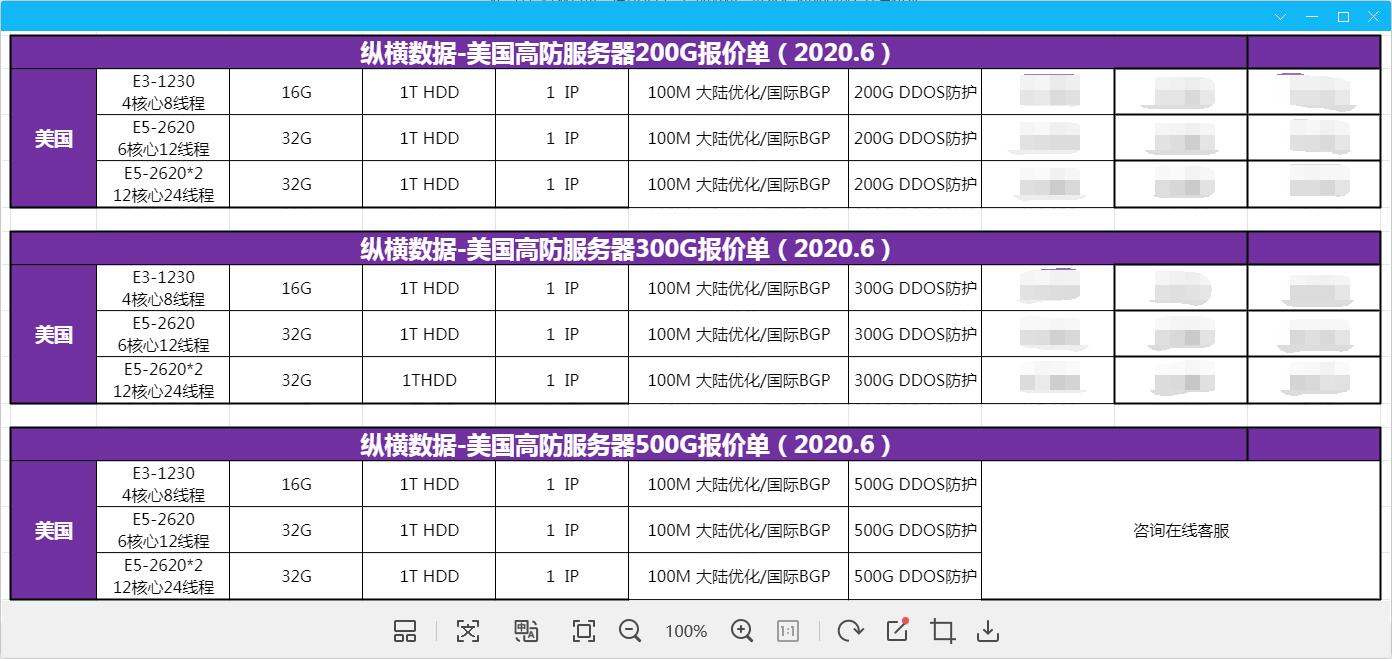Click the 100% zoom level indicator

tap(686, 631)
